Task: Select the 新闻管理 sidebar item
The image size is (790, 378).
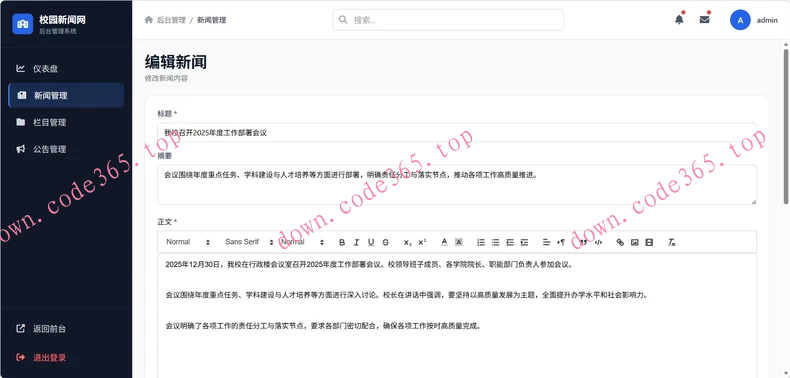Action: (x=66, y=95)
